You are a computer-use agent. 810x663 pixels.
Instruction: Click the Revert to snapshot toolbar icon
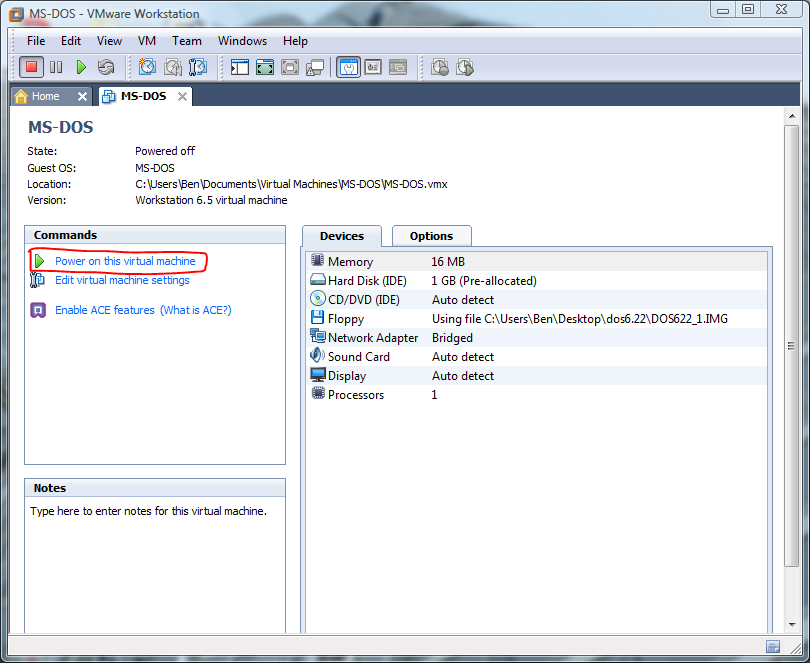click(x=173, y=67)
